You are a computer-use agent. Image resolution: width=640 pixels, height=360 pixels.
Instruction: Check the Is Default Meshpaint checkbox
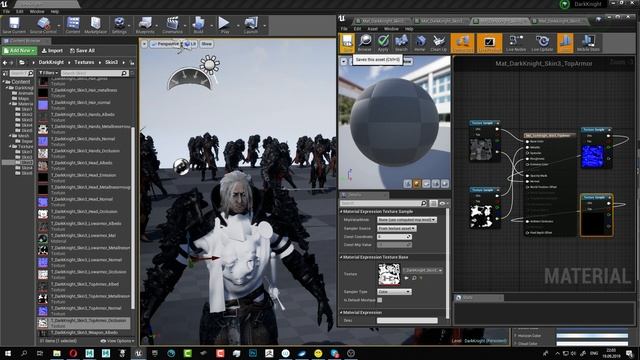pos(380,300)
